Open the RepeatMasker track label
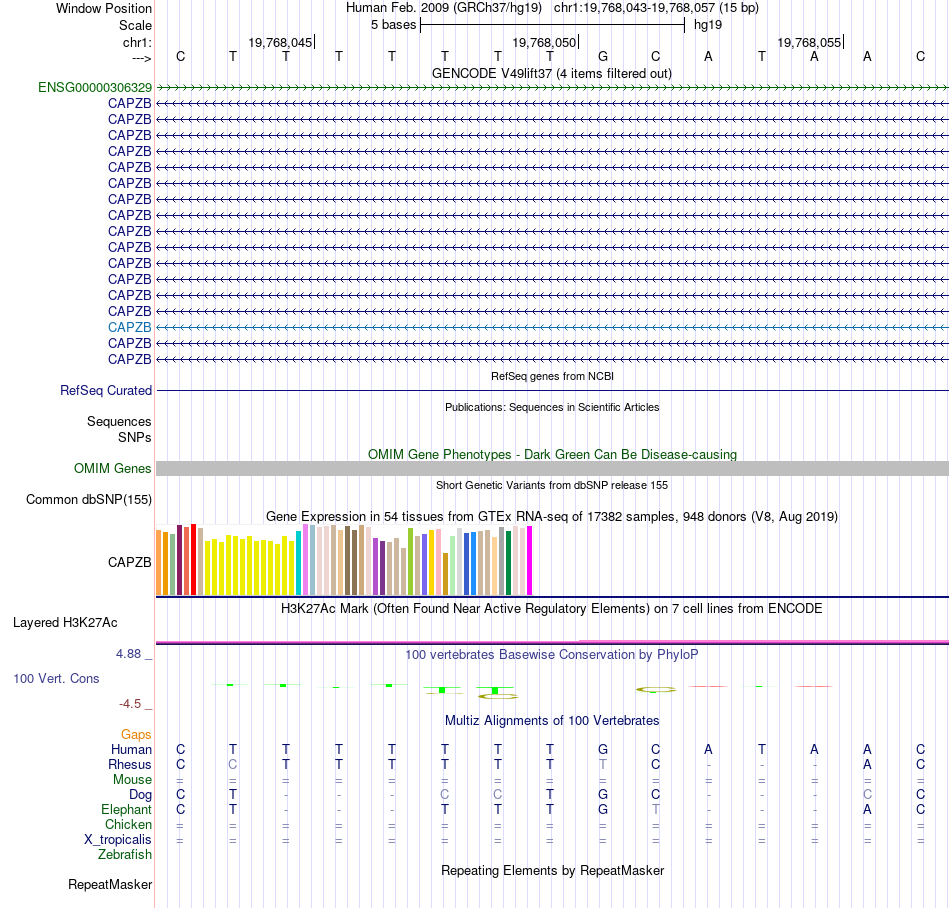 [x=110, y=885]
